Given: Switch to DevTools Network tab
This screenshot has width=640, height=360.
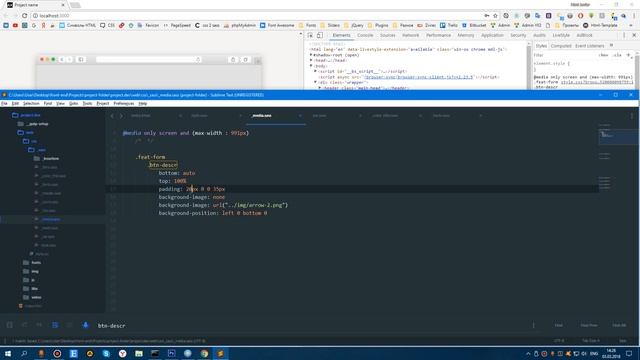Looking at the screenshot, I should 410,36.
